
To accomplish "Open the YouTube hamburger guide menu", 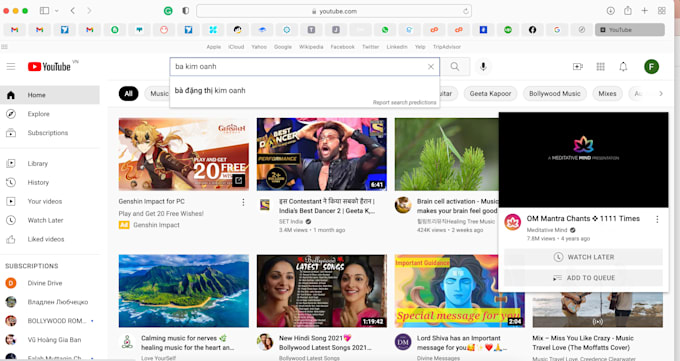I will (11, 66).
